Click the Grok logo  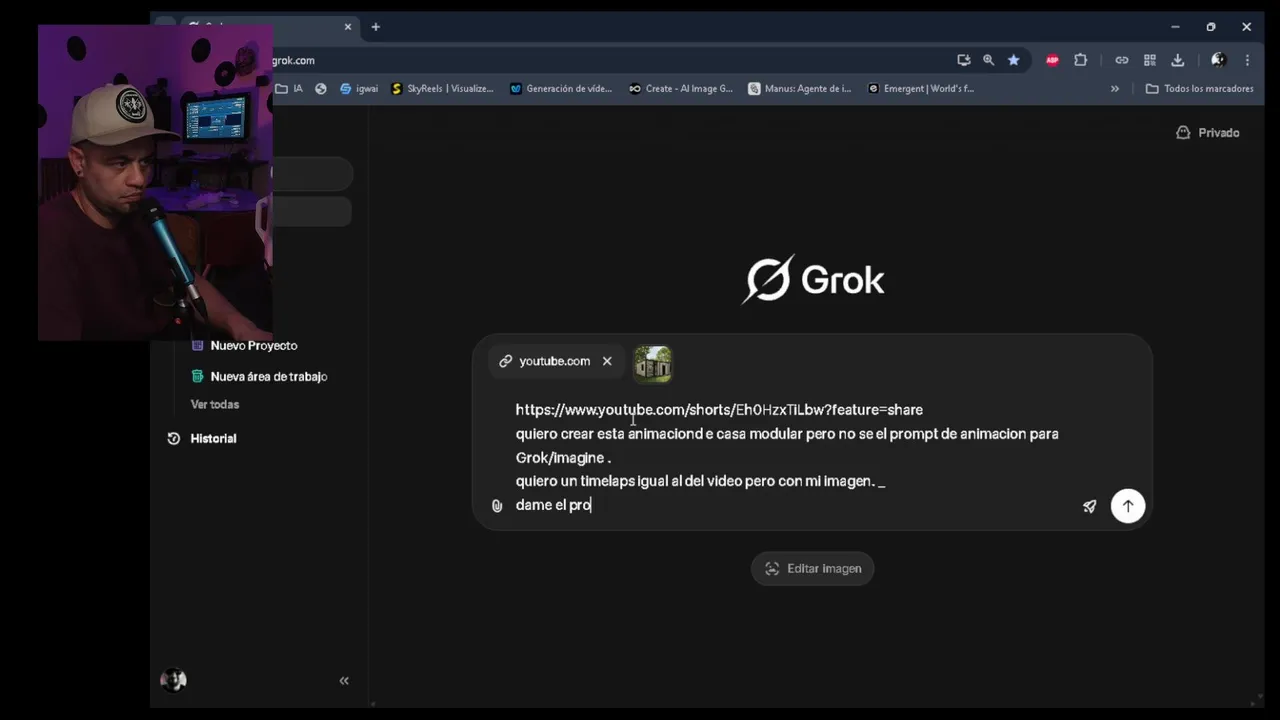pos(813,280)
